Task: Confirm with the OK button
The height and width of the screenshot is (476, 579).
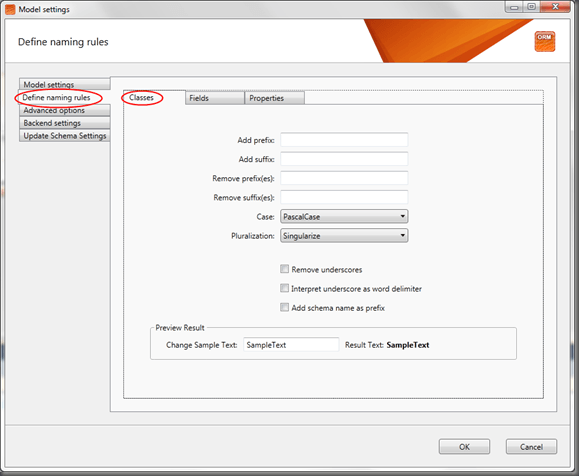Action: 464,447
